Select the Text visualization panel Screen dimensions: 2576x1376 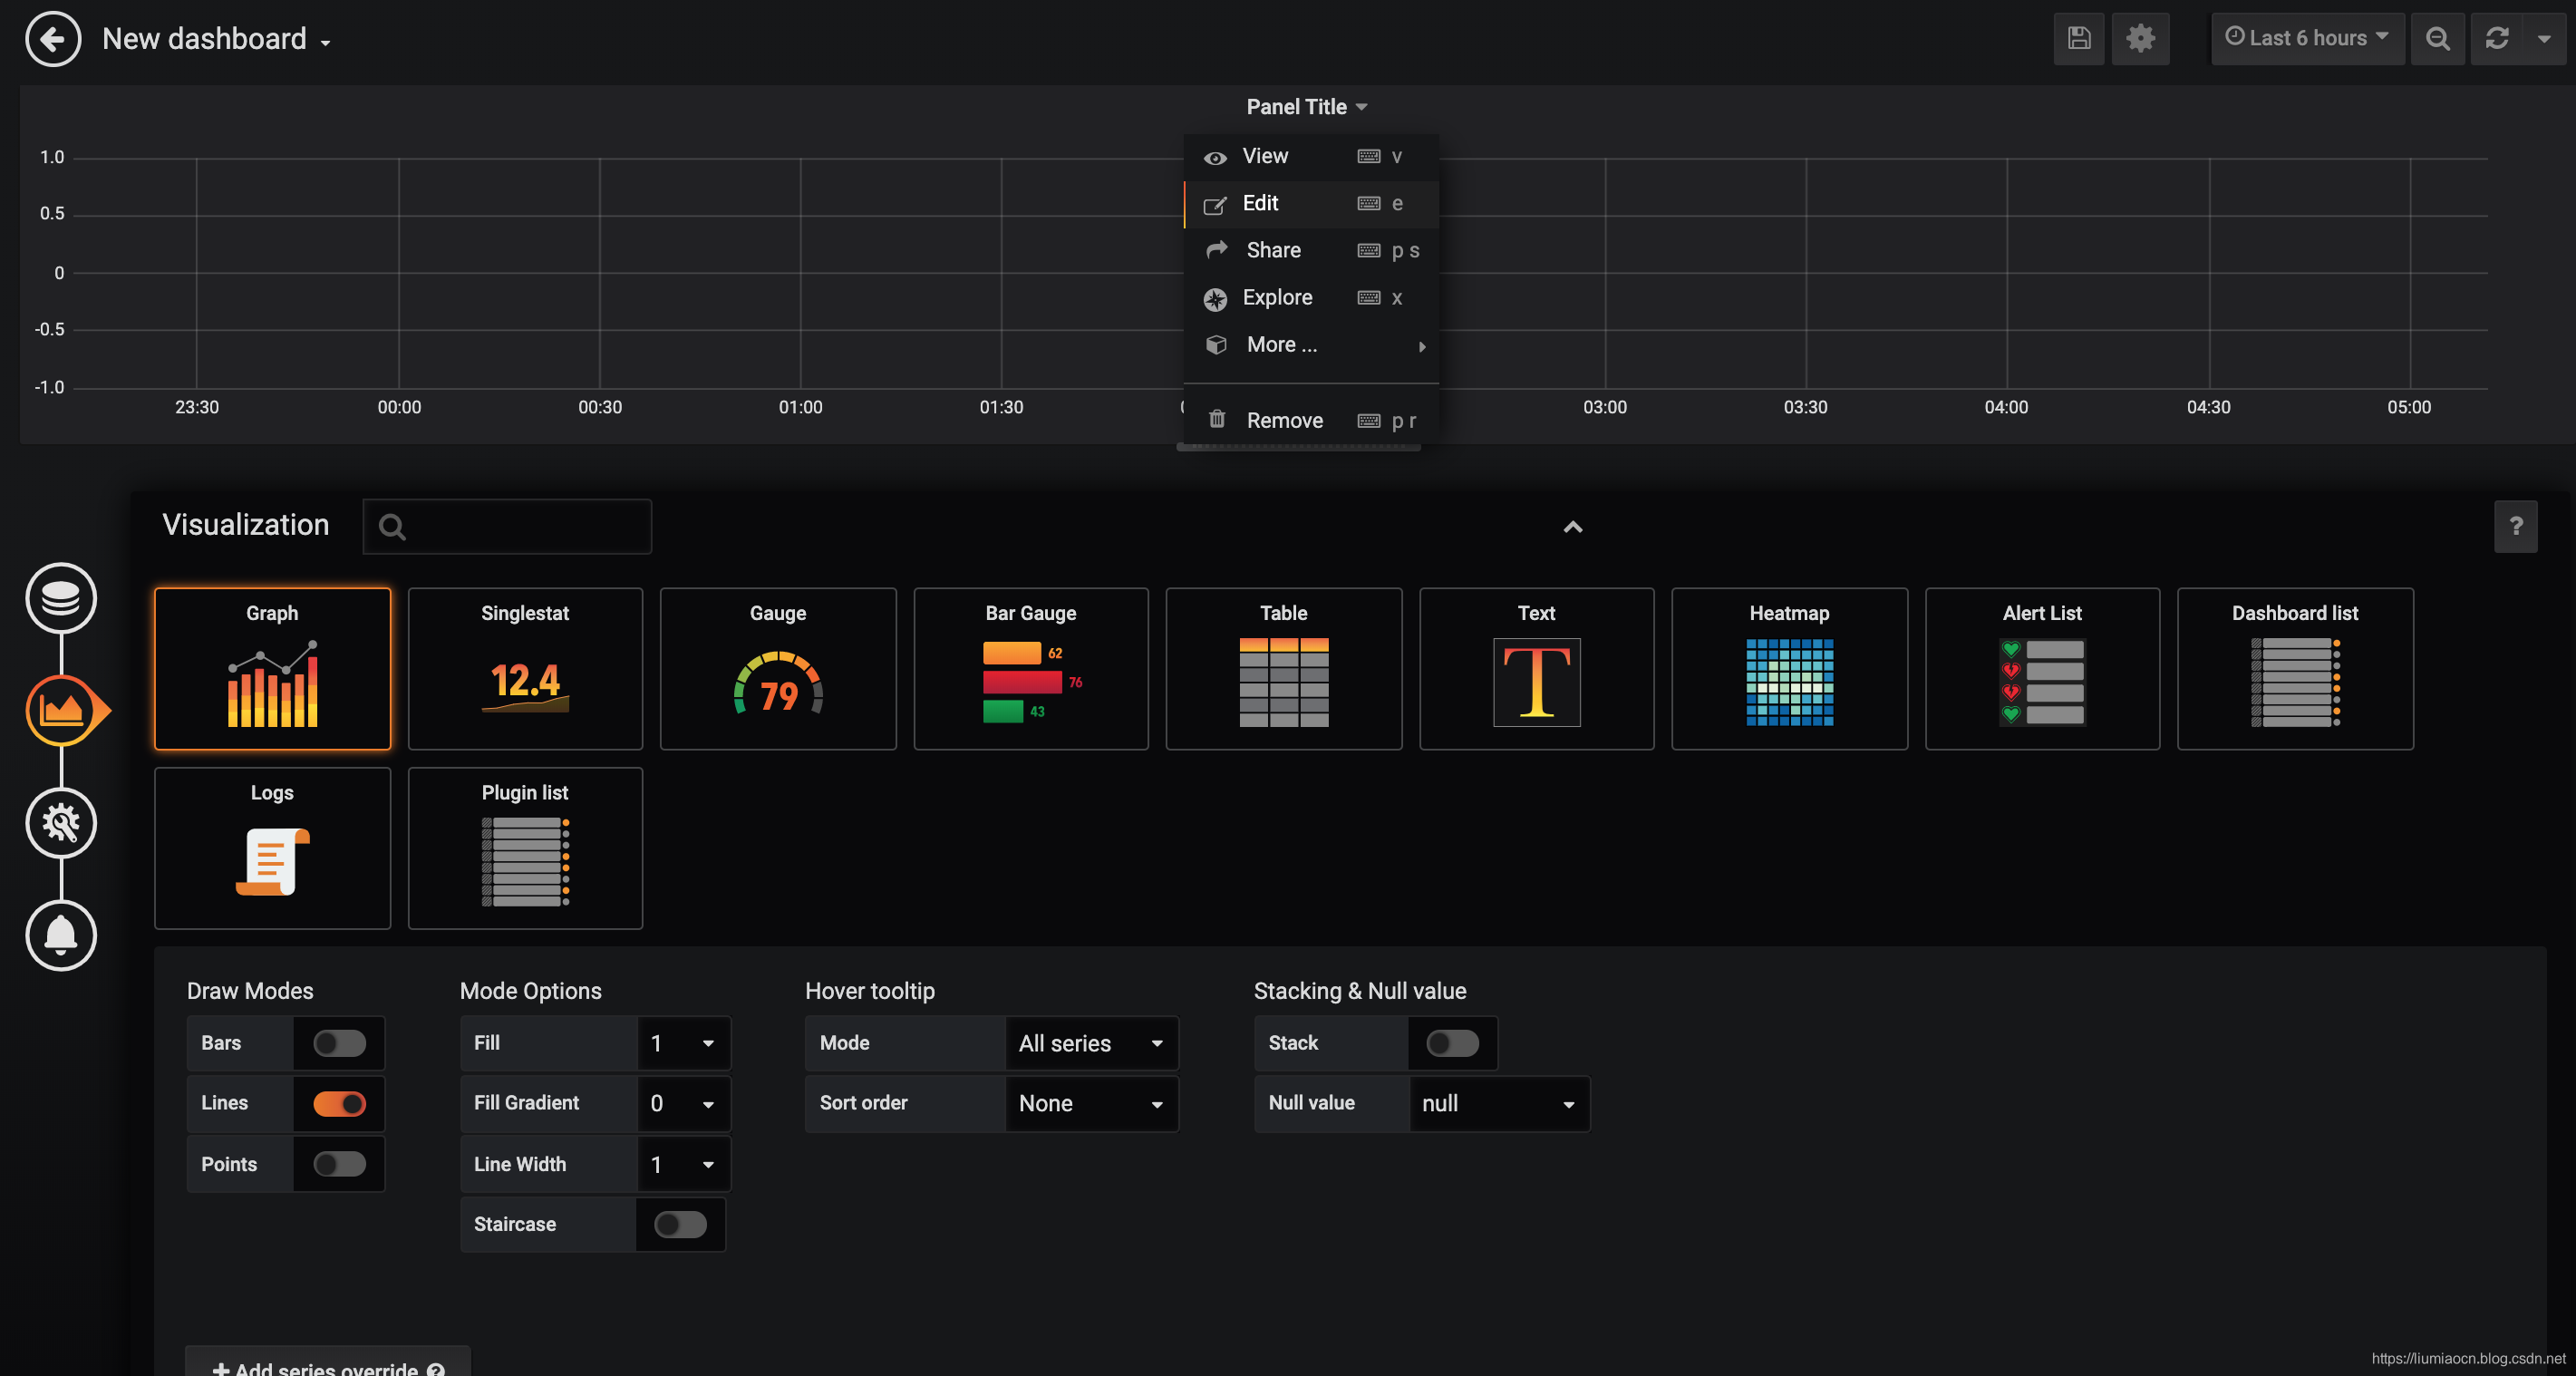pyautogui.click(x=1535, y=667)
